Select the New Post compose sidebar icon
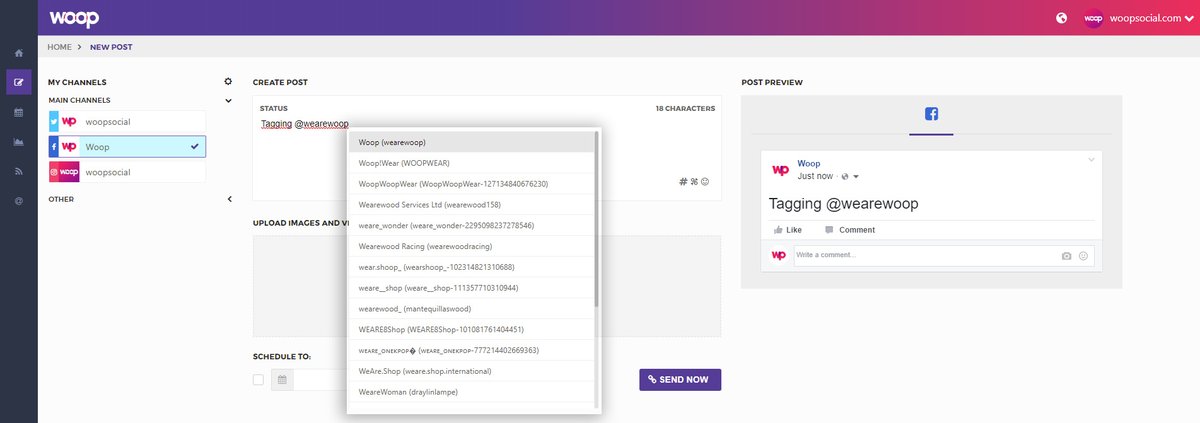The image size is (1200, 423). (18, 82)
